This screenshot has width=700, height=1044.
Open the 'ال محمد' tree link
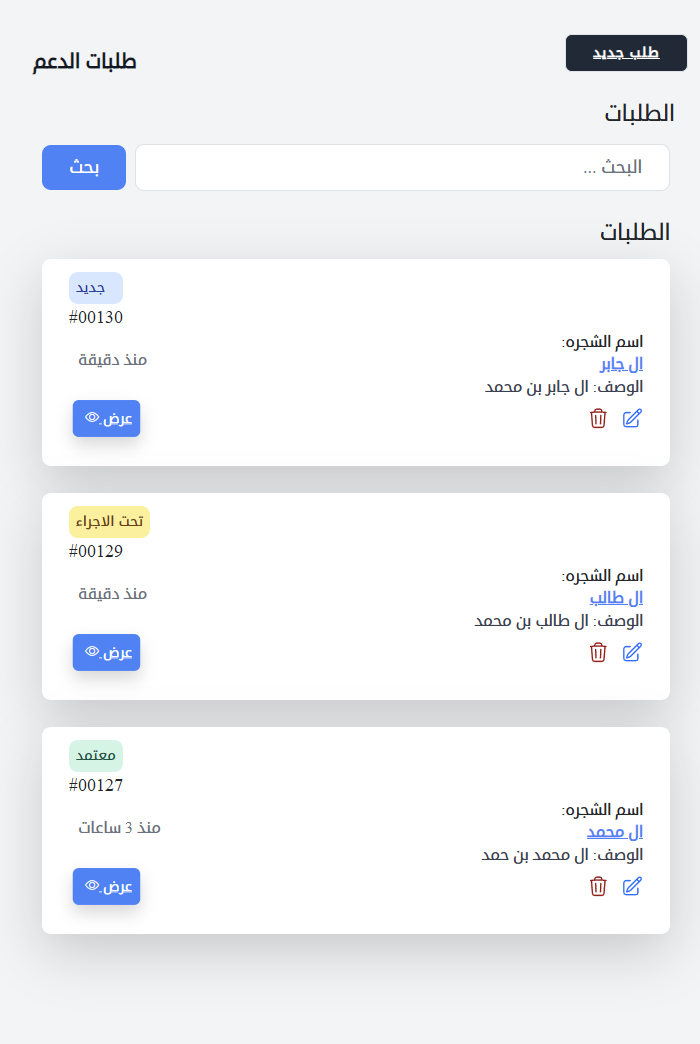(615, 831)
